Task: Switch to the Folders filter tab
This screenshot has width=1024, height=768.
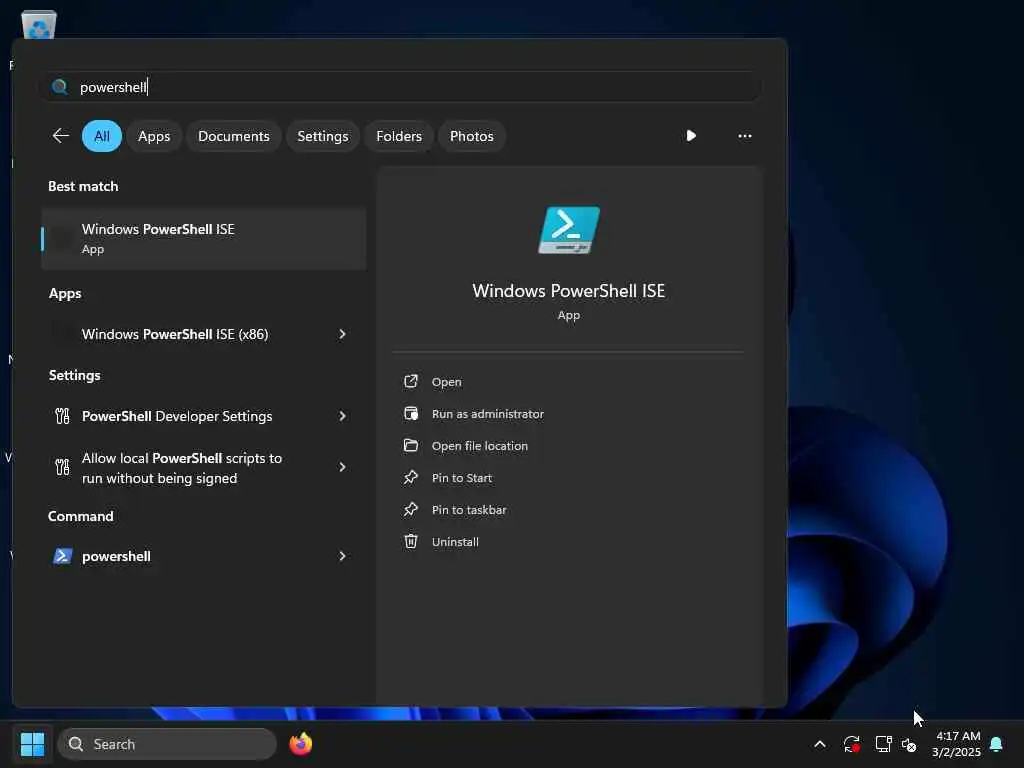Action: (399, 136)
